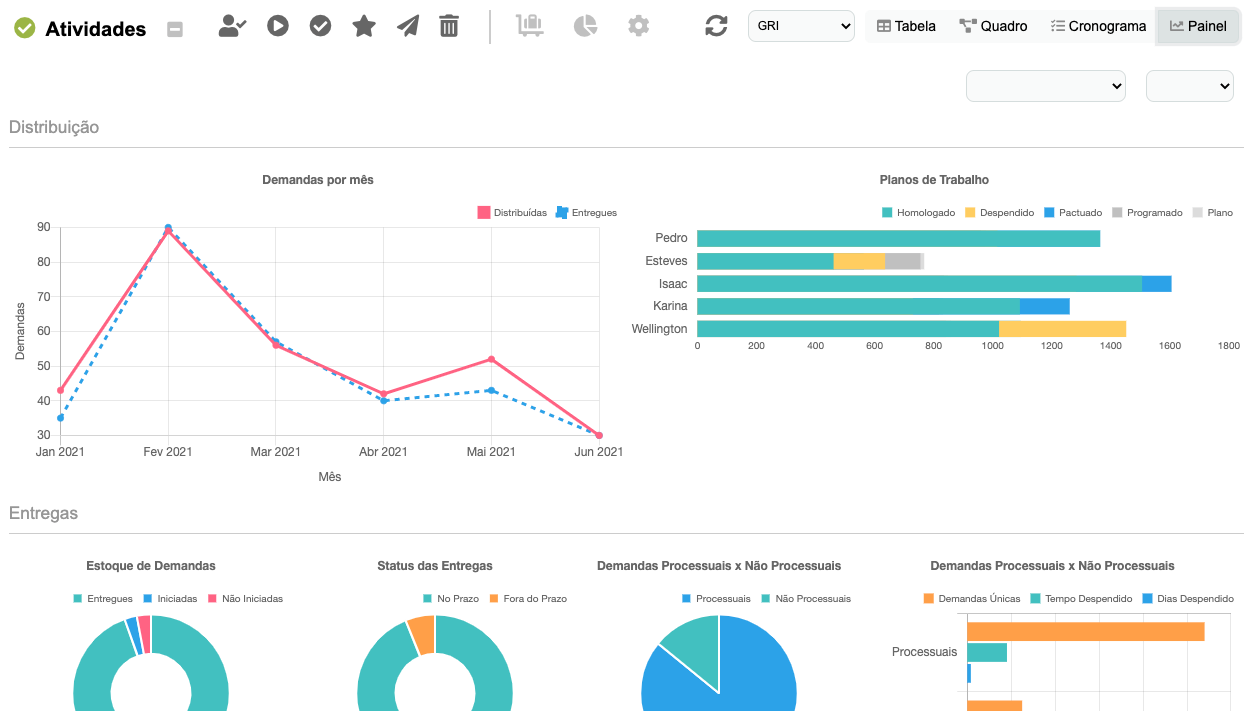Viewport: 1249px width, 711px height.
Task: Switch to the Cronograma view
Action: pos(1098,26)
